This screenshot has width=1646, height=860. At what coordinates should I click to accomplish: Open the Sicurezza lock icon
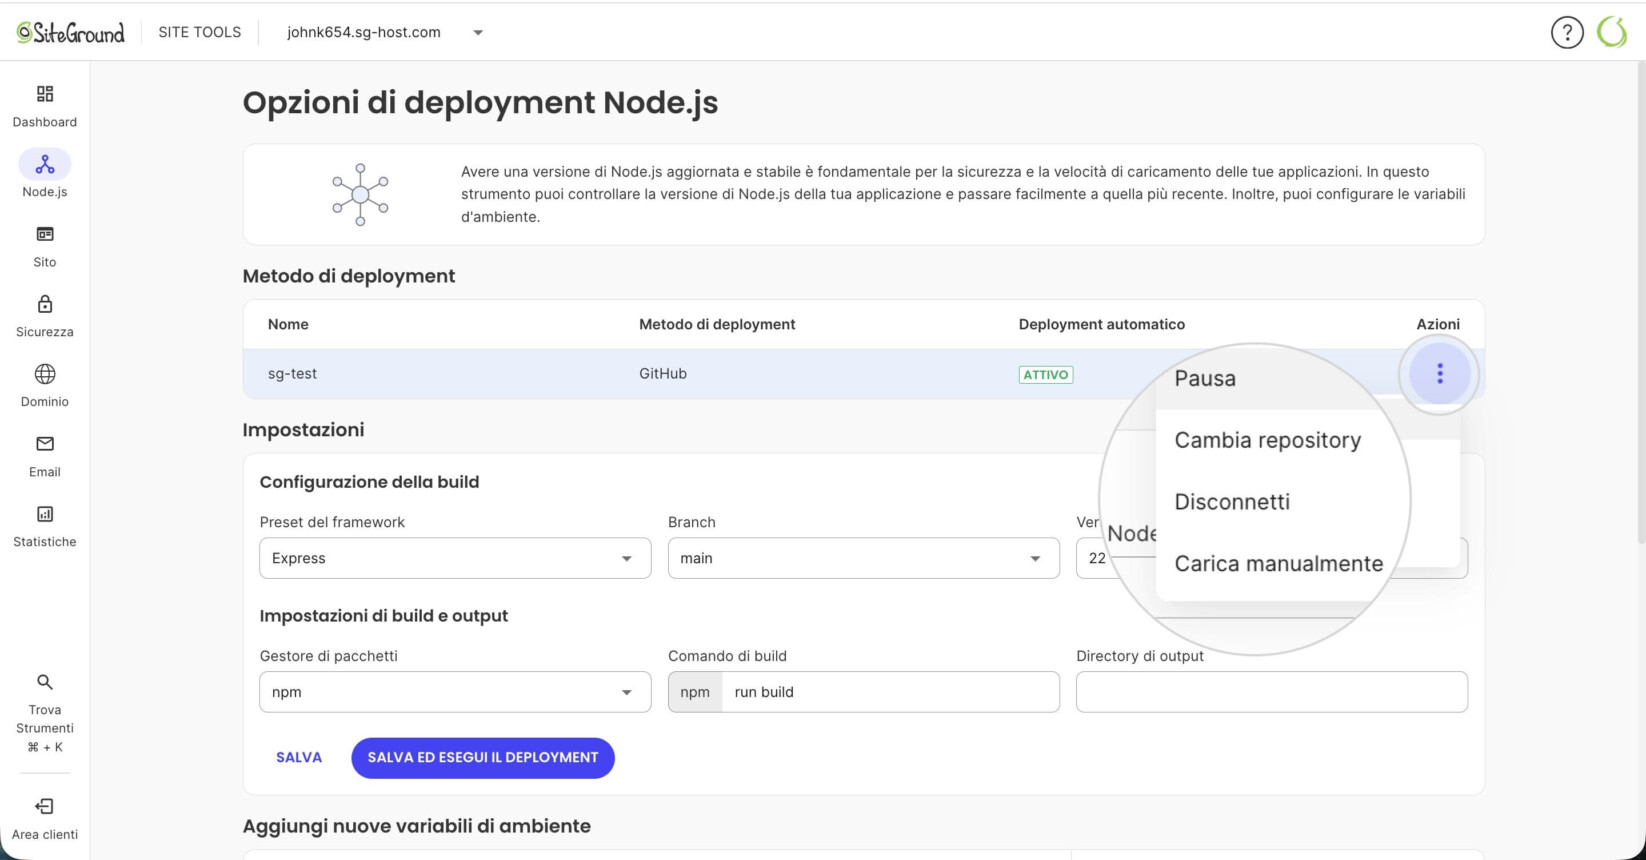pos(45,304)
